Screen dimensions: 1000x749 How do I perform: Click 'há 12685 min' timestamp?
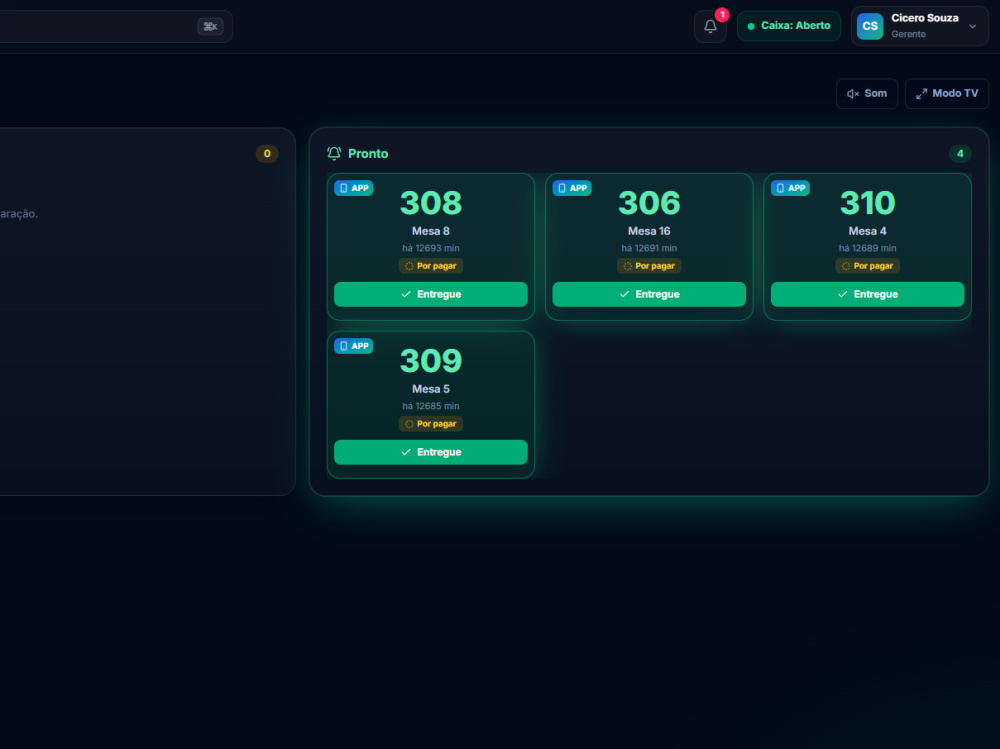(x=430, y=406)
